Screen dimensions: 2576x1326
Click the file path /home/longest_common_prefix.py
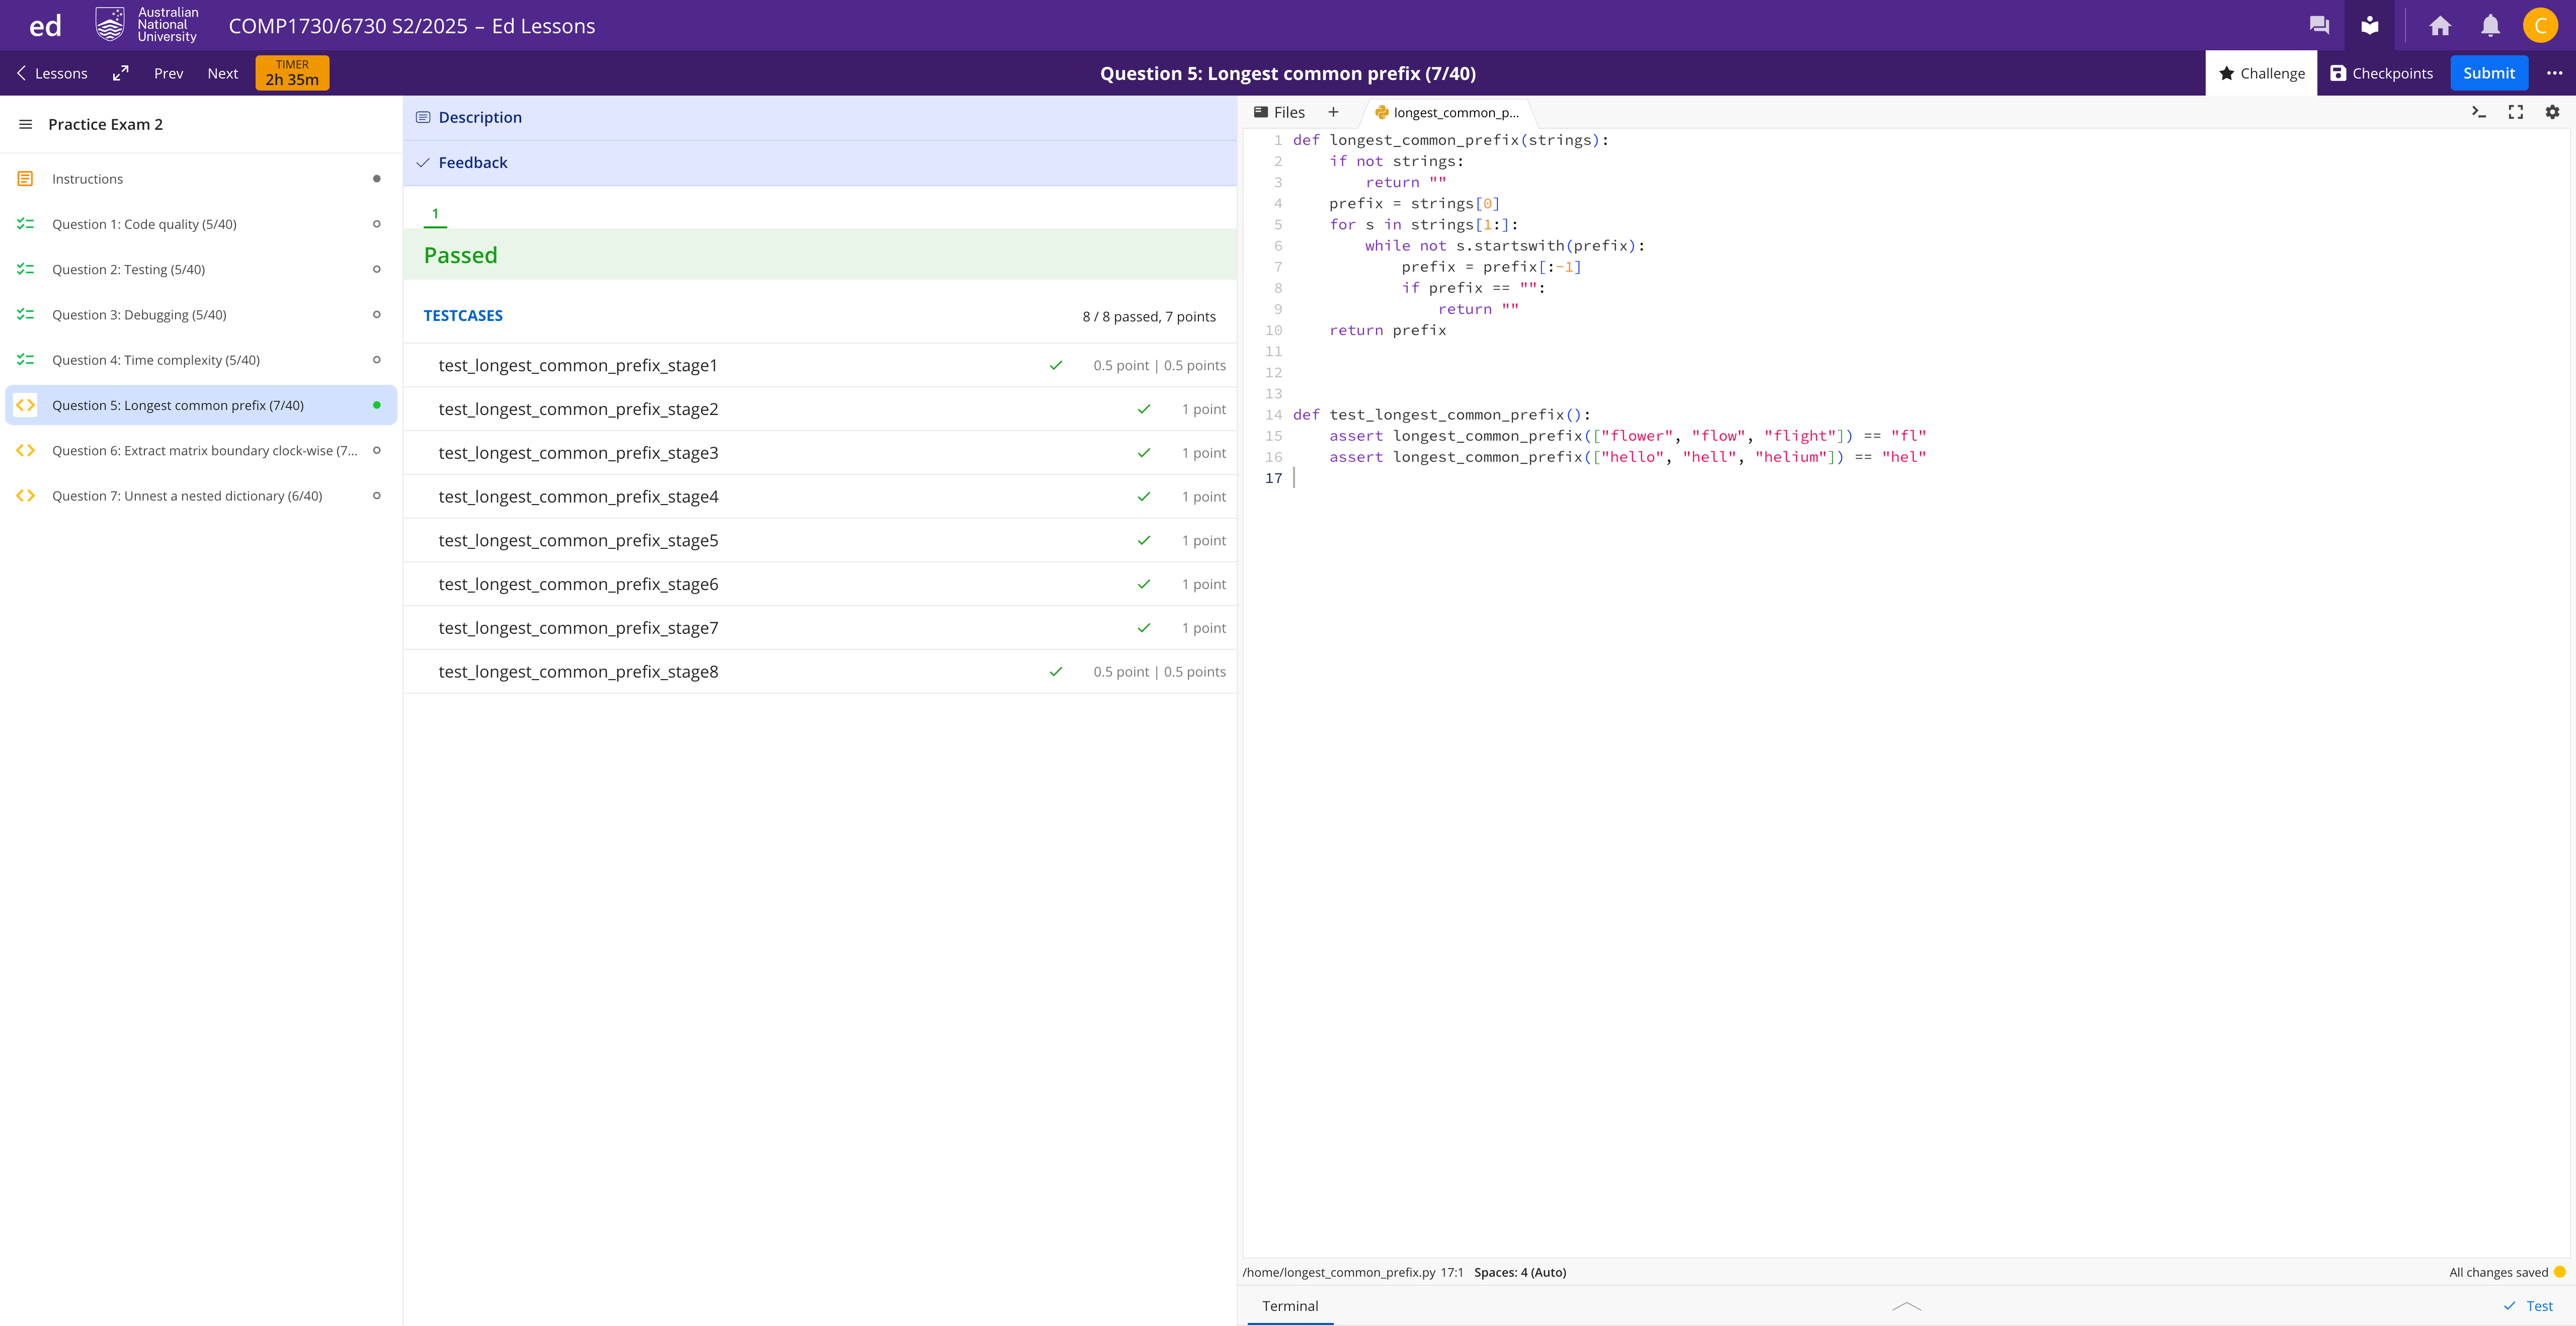click(x=1339, y=1273)
